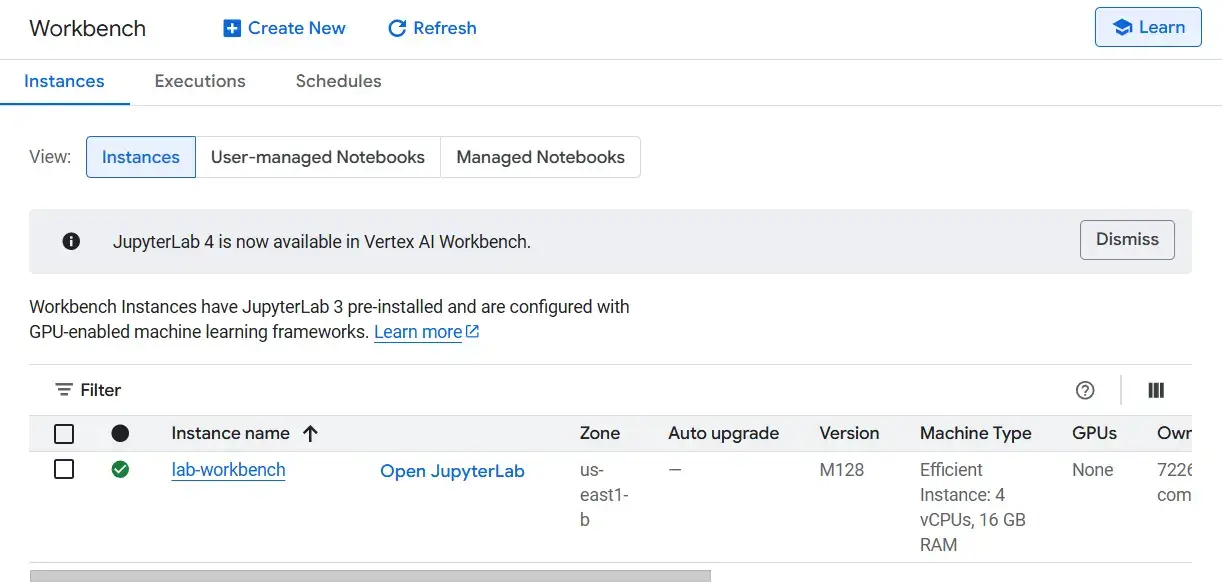
Task: Dismiss the JupyterLab 4 notification
Action: tap(1127, 240)
